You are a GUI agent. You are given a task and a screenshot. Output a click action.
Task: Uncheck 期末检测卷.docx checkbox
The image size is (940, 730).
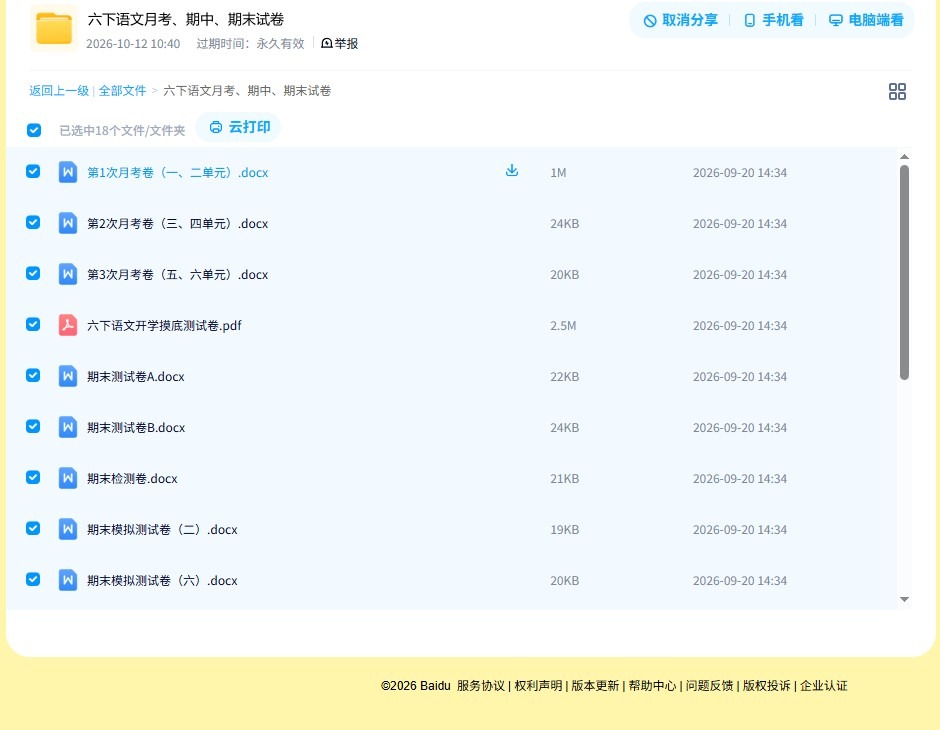point(33,477)
